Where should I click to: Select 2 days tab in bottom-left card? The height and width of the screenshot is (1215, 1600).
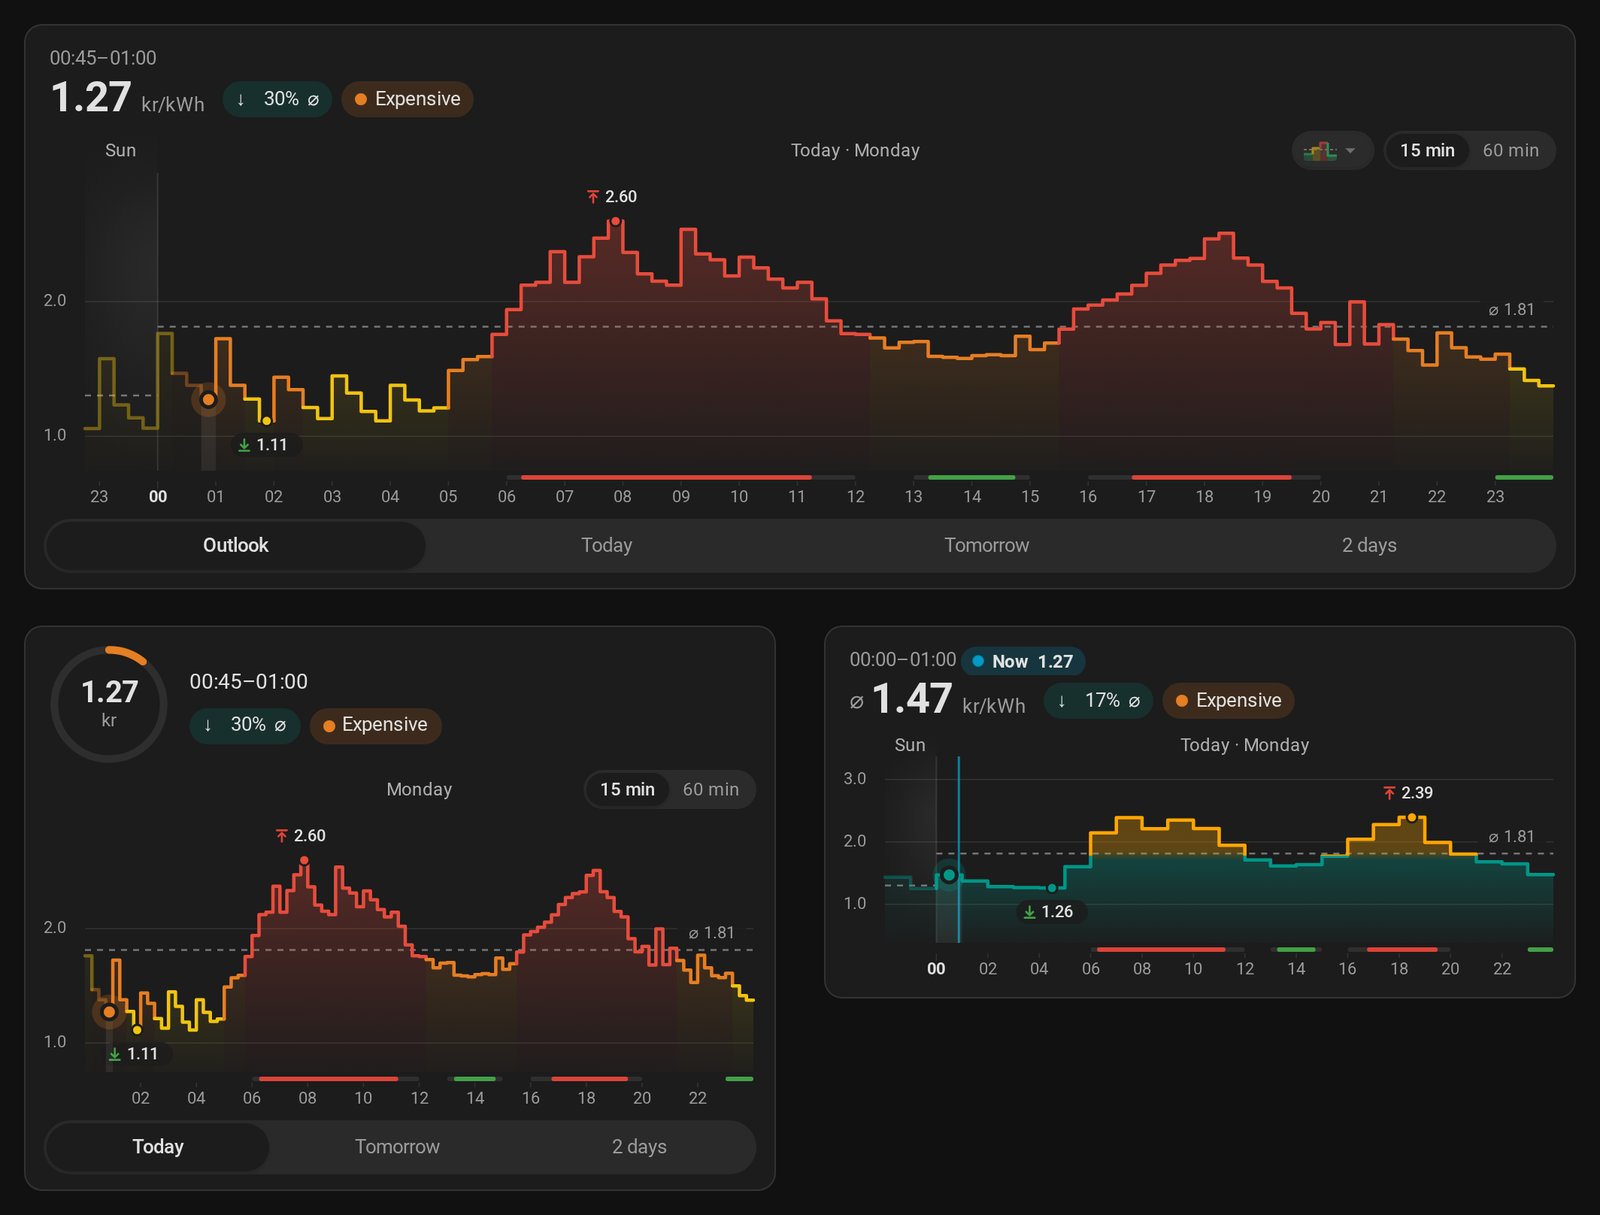coord(639,1146)
